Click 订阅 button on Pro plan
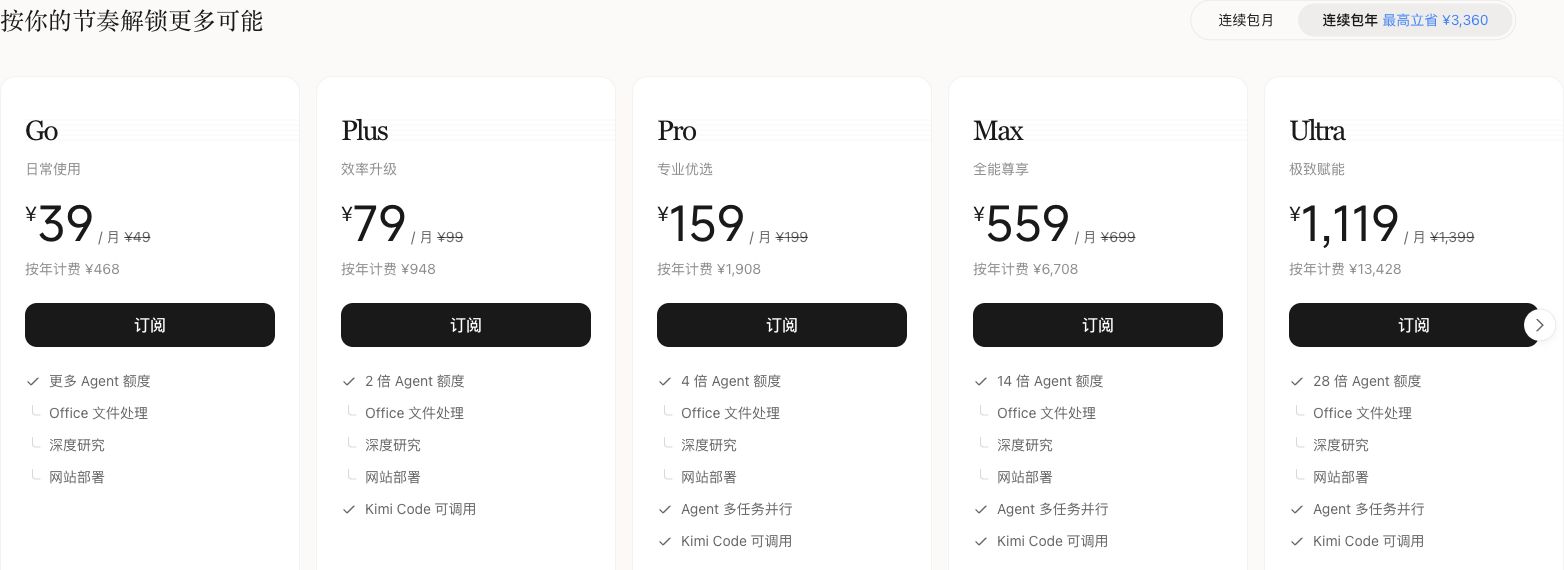Image resolution: width=1564 pixels, height=570 pixels. click(x=782, y=325)
